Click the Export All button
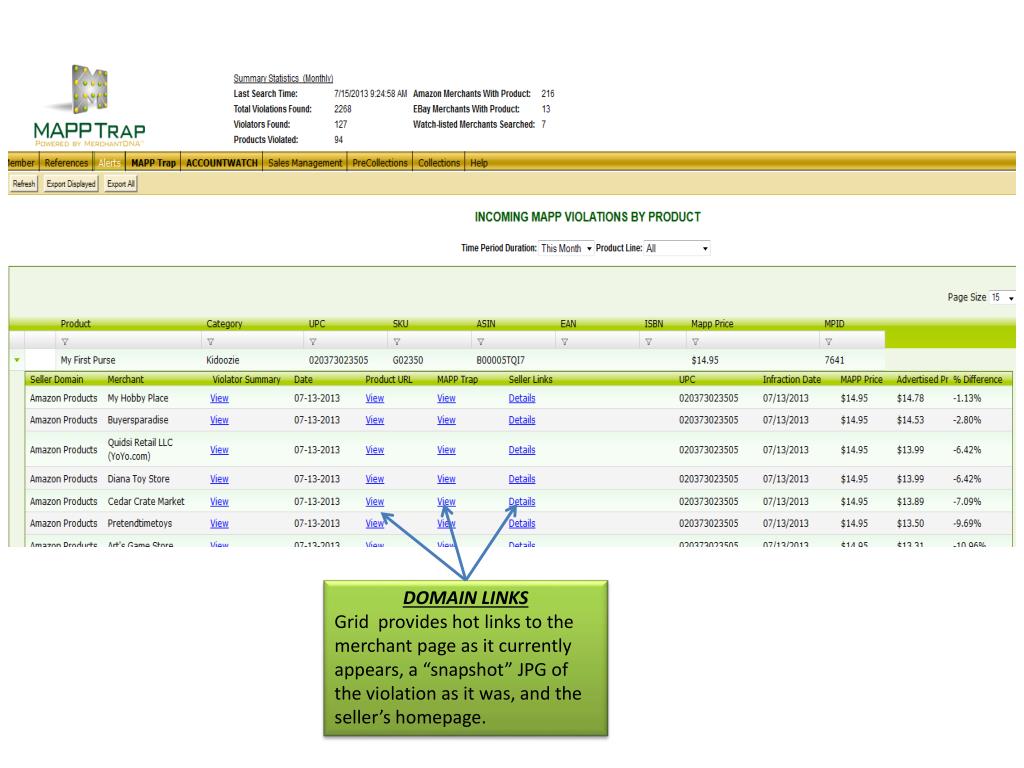Viewport: 1024px width, 768px height. click(121, 184)
